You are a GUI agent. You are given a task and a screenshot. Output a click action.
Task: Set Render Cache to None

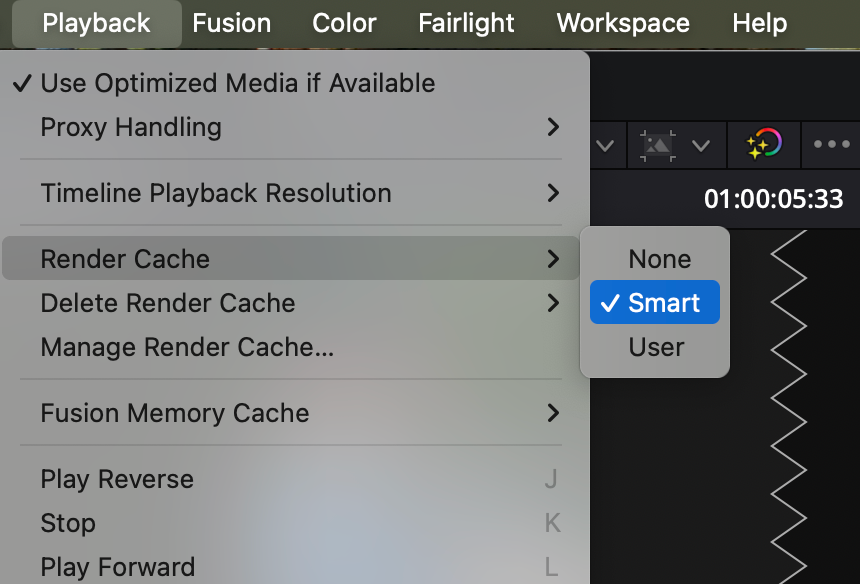pos(659,259)
